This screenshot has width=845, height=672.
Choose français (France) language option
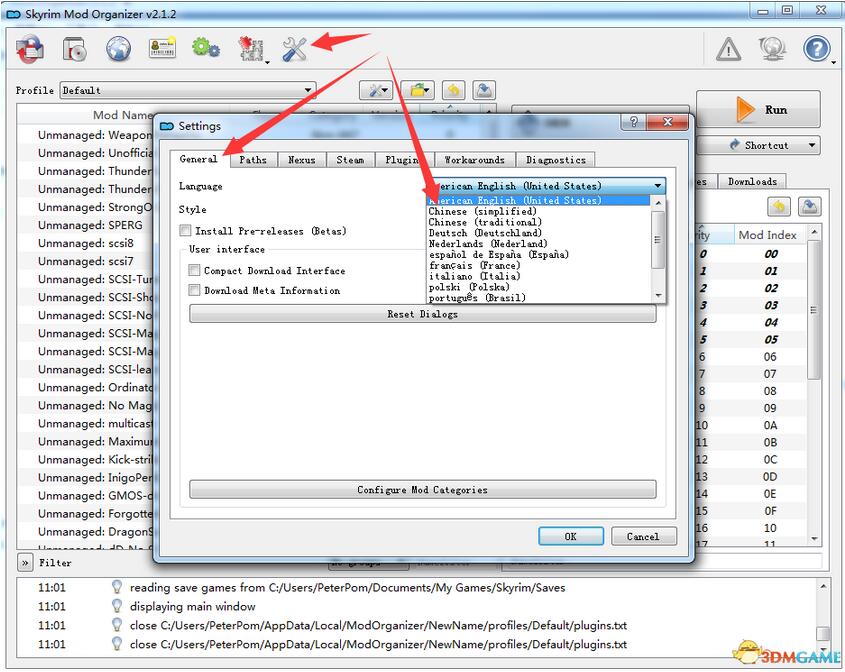(538, 265)
